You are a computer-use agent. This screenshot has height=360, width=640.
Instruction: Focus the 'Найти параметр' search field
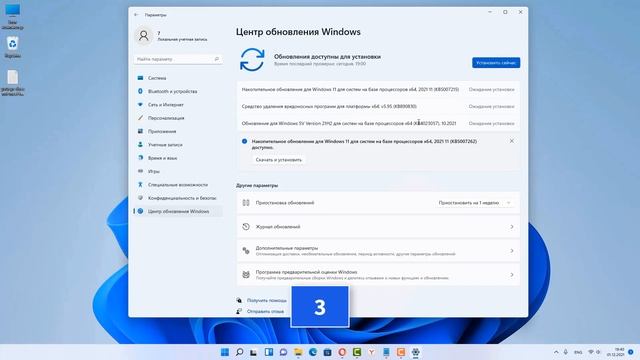178,59
